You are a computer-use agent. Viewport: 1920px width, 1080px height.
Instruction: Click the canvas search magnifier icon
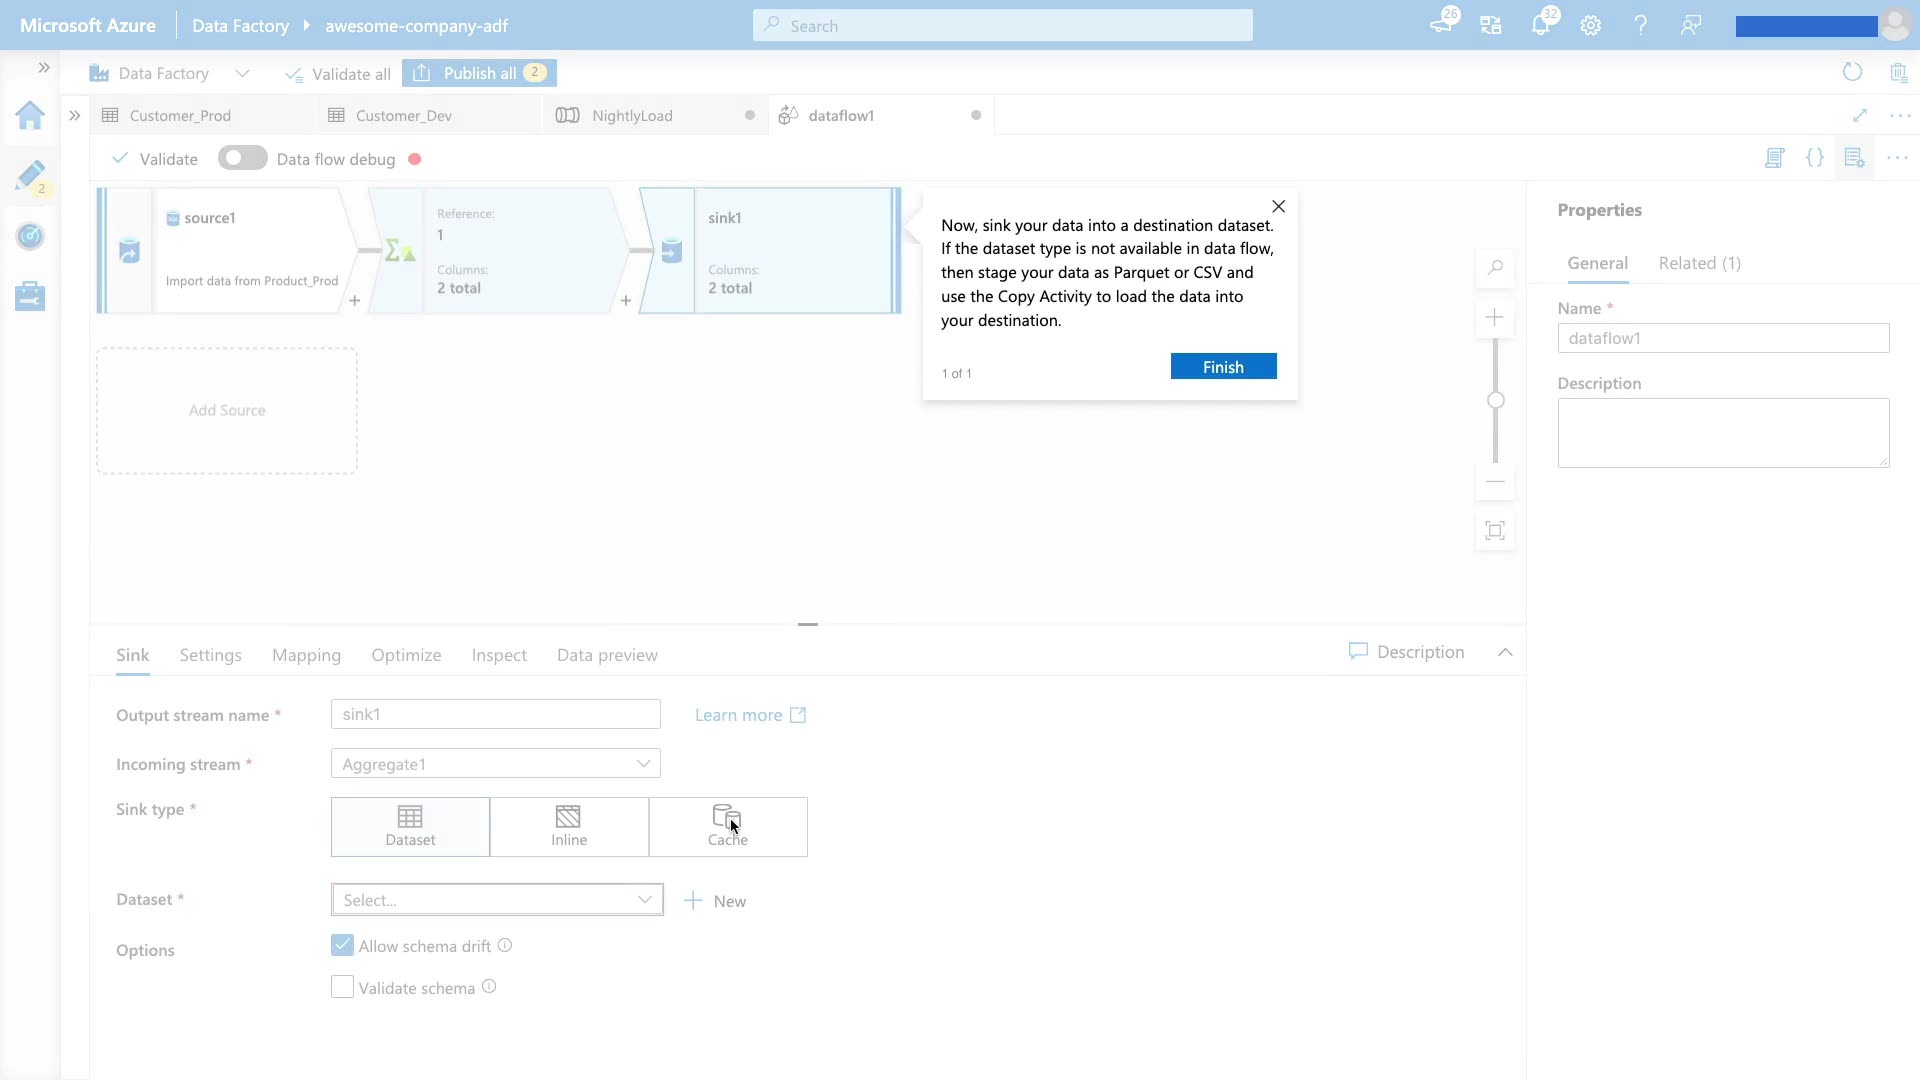(1495, 267)
